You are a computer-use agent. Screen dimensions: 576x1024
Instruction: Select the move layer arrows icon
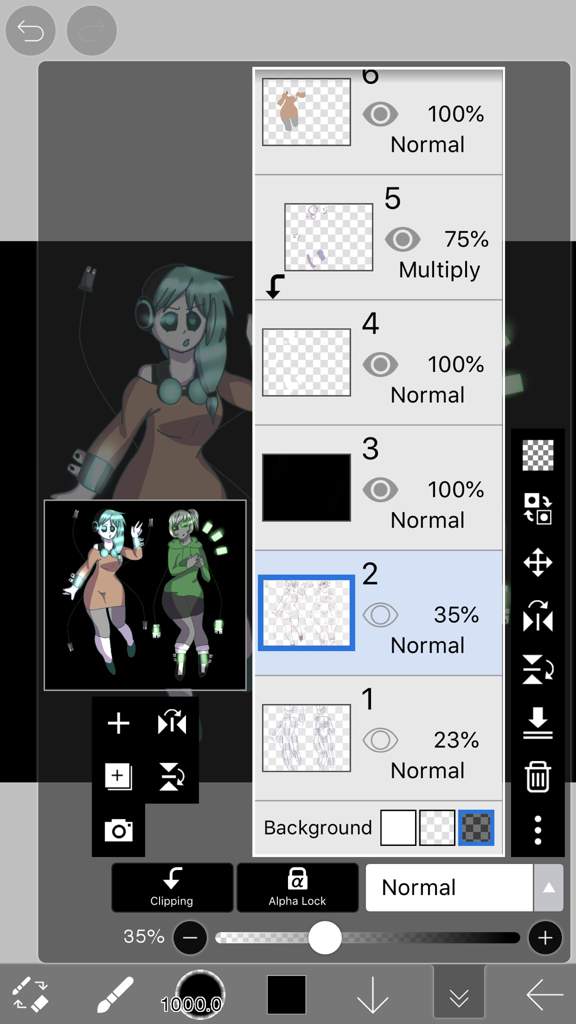pyautogui.click(x=538, y=563)
